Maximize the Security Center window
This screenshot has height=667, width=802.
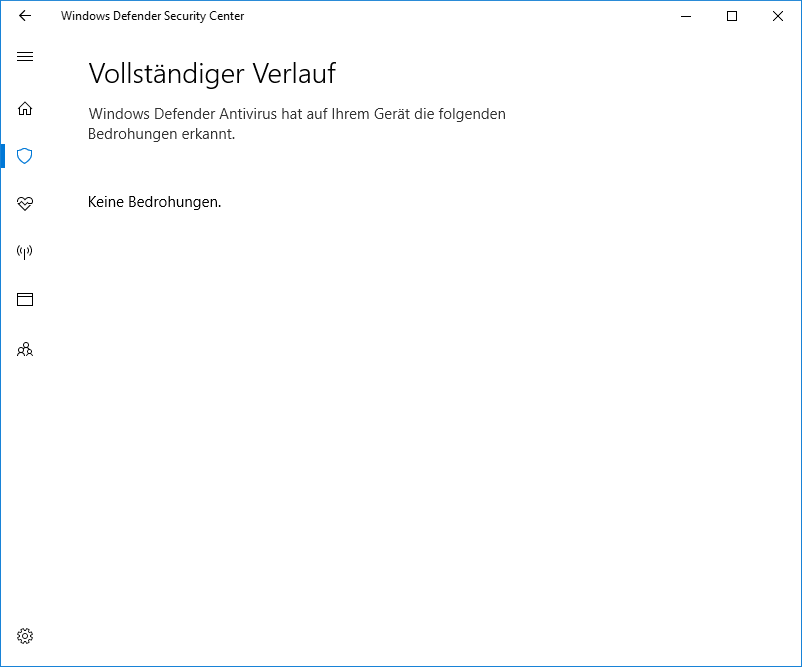[732, 16]
